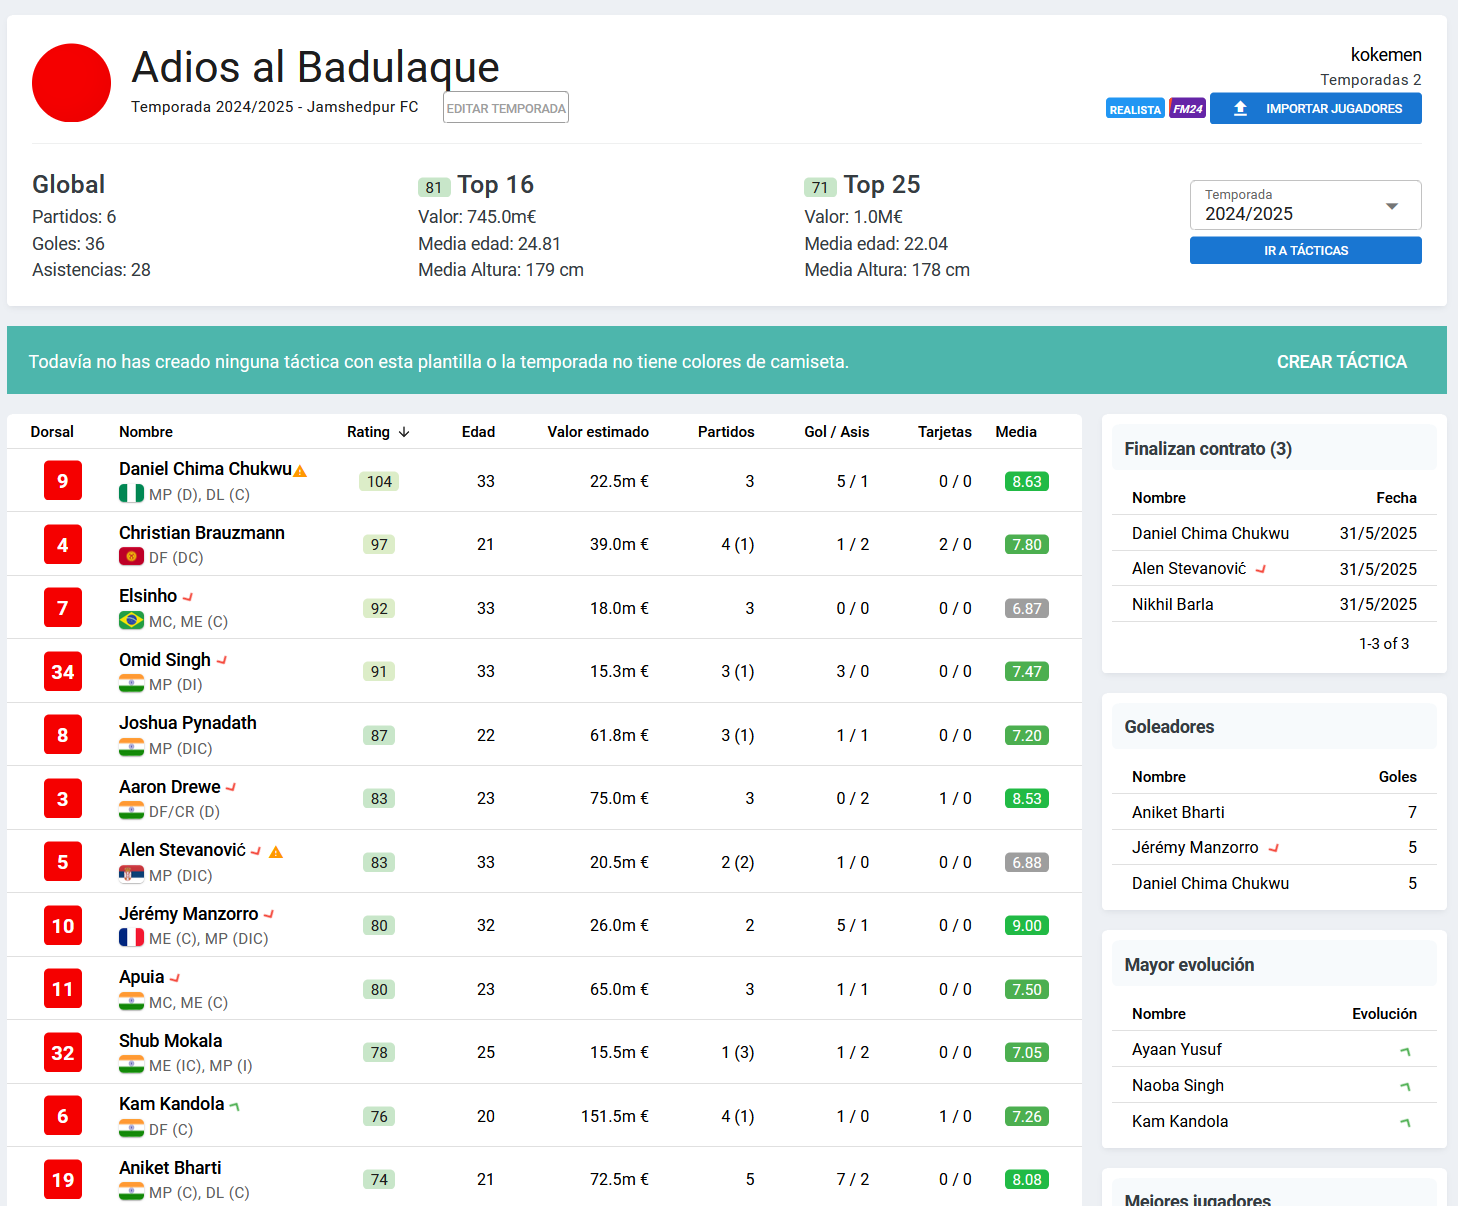The width and height of the screenshot is (1458, 1206).
Task: Sort by Nombre column header
Action: coord(146,432)
